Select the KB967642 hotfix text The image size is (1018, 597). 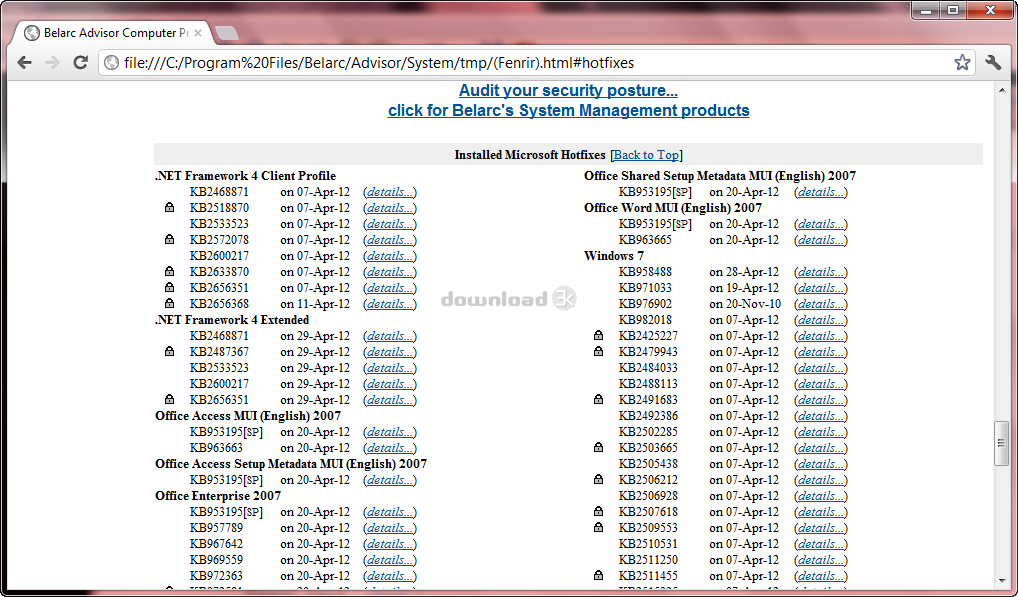pos(216,544)
